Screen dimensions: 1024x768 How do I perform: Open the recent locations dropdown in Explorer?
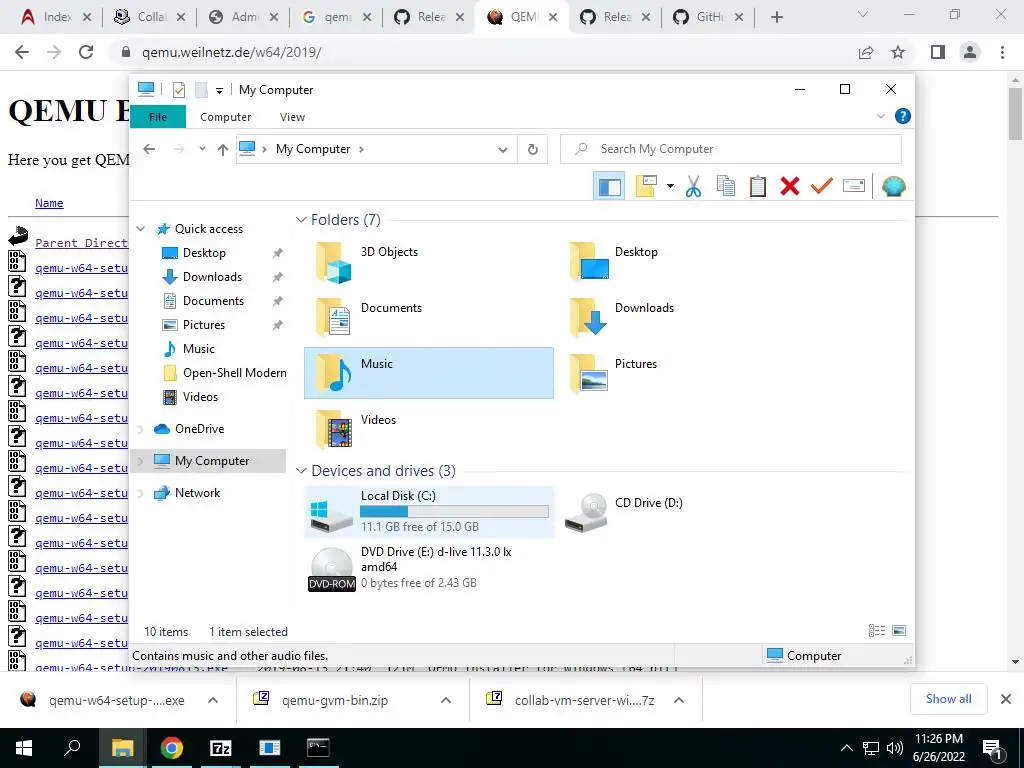coord(202,150)
